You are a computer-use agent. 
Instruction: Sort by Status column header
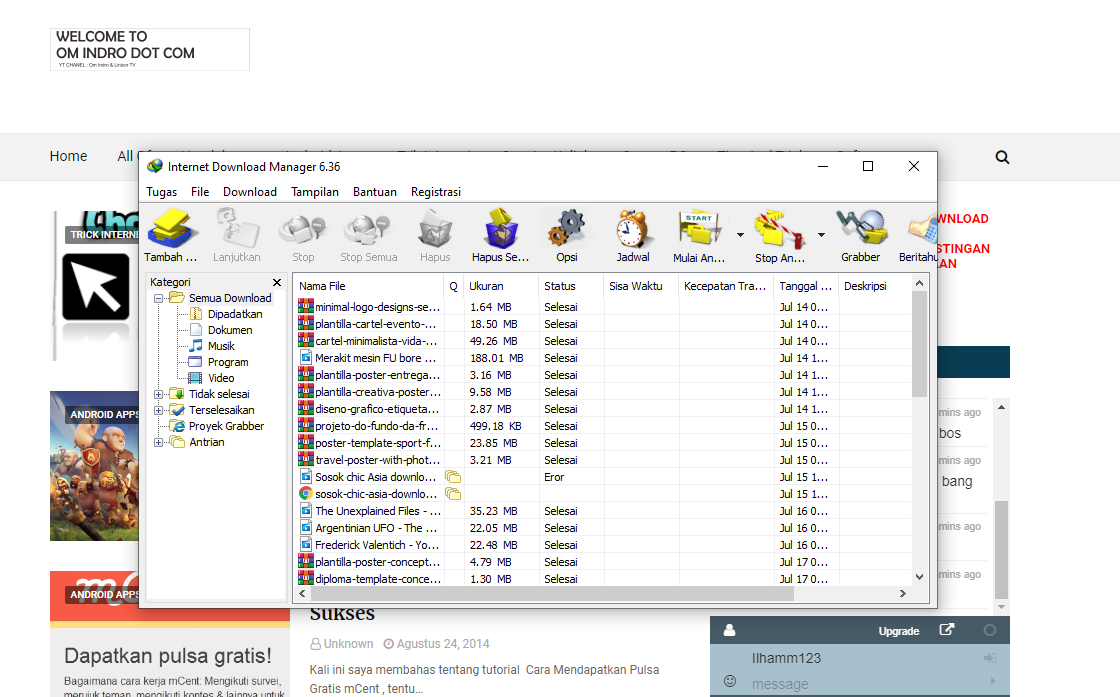tap(571, 286)
